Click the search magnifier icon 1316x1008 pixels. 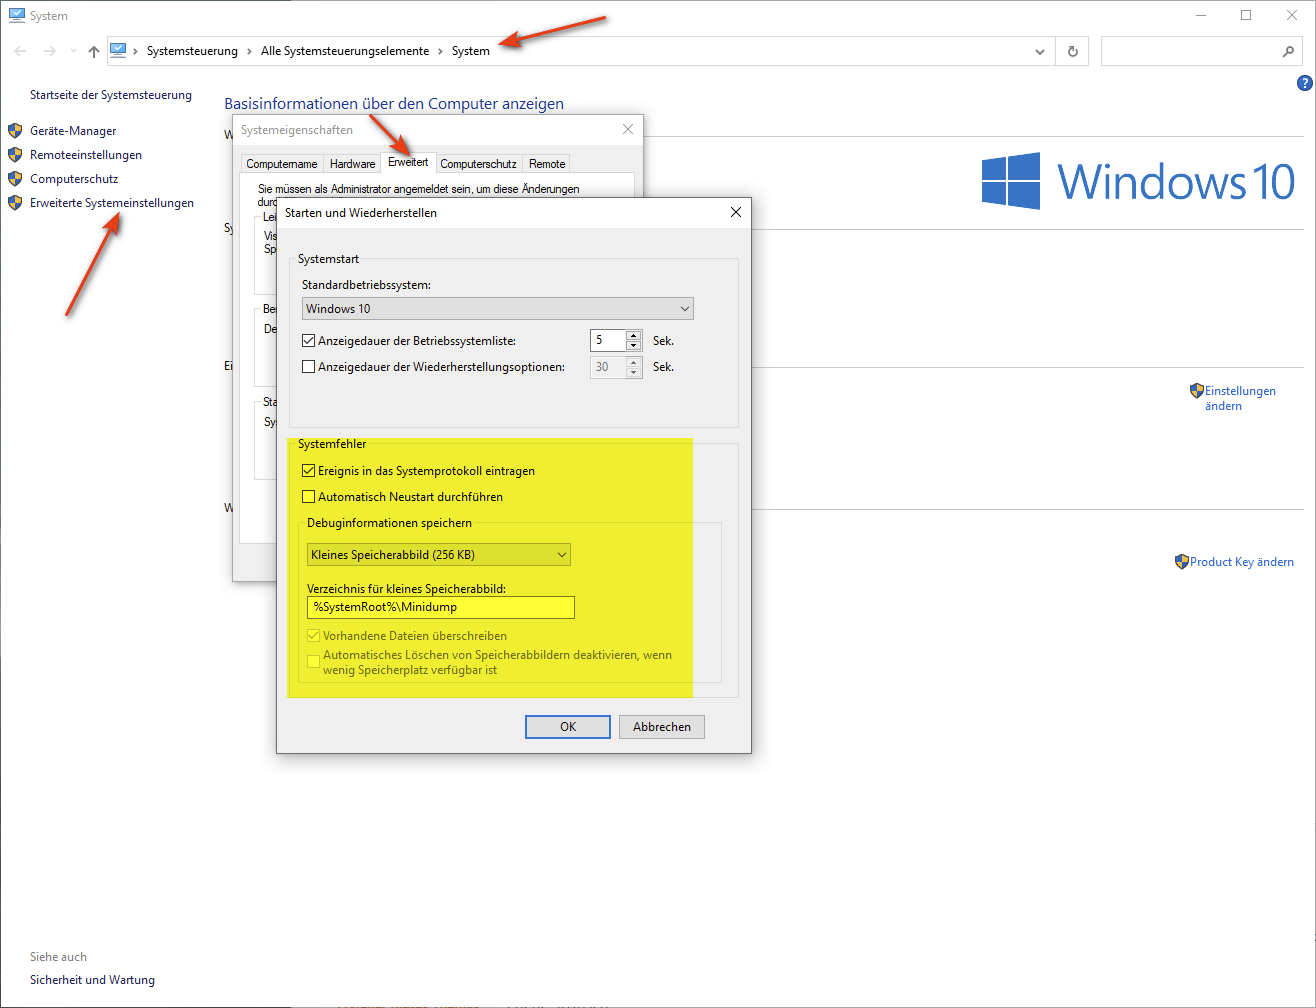[x=1288, y=51]
